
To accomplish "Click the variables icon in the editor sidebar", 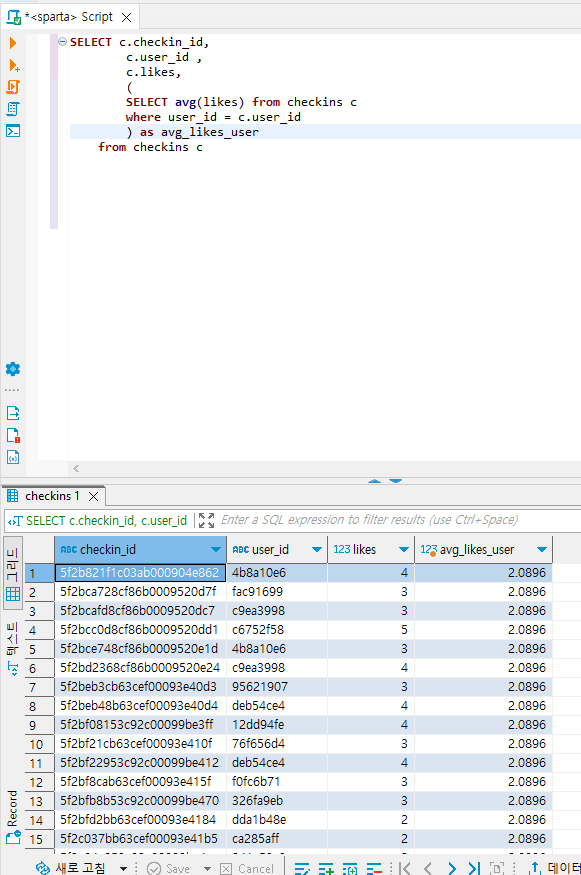I will (x=13, y=457).
